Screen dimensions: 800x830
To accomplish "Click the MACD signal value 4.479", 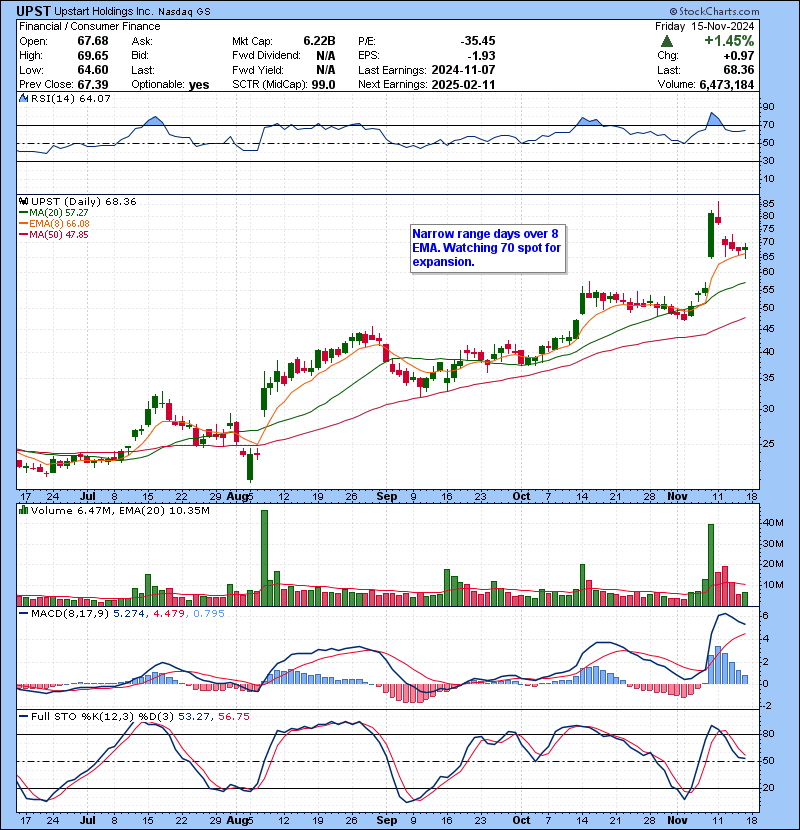I will (x=169, y=614).
